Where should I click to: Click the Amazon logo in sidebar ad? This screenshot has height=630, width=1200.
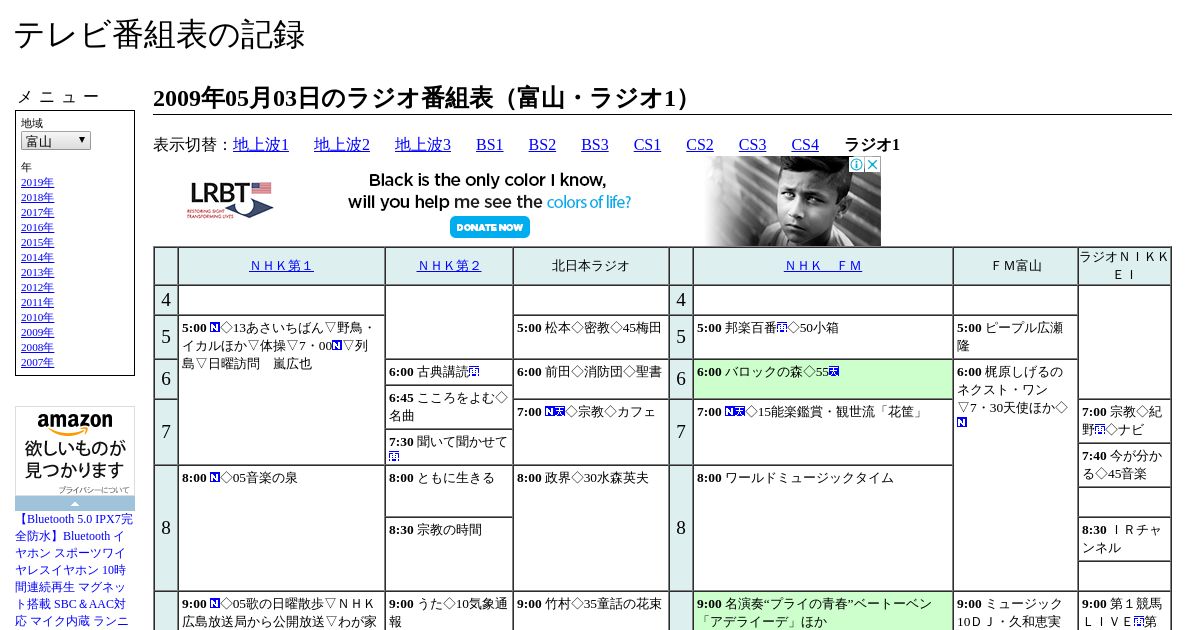tap(75, 424)
